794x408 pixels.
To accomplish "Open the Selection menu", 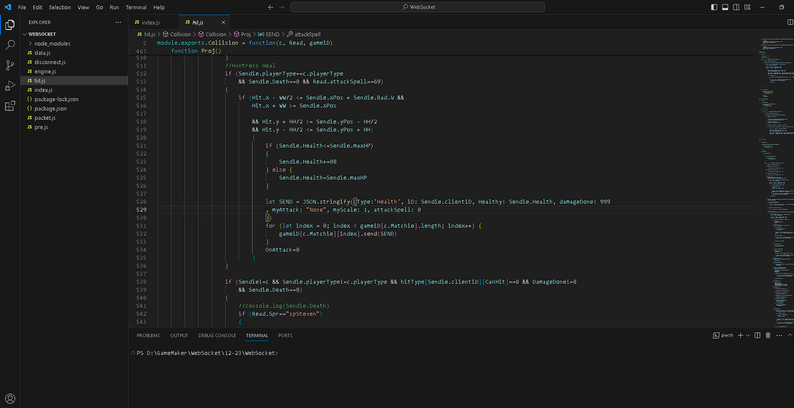I will pos(60,8).
